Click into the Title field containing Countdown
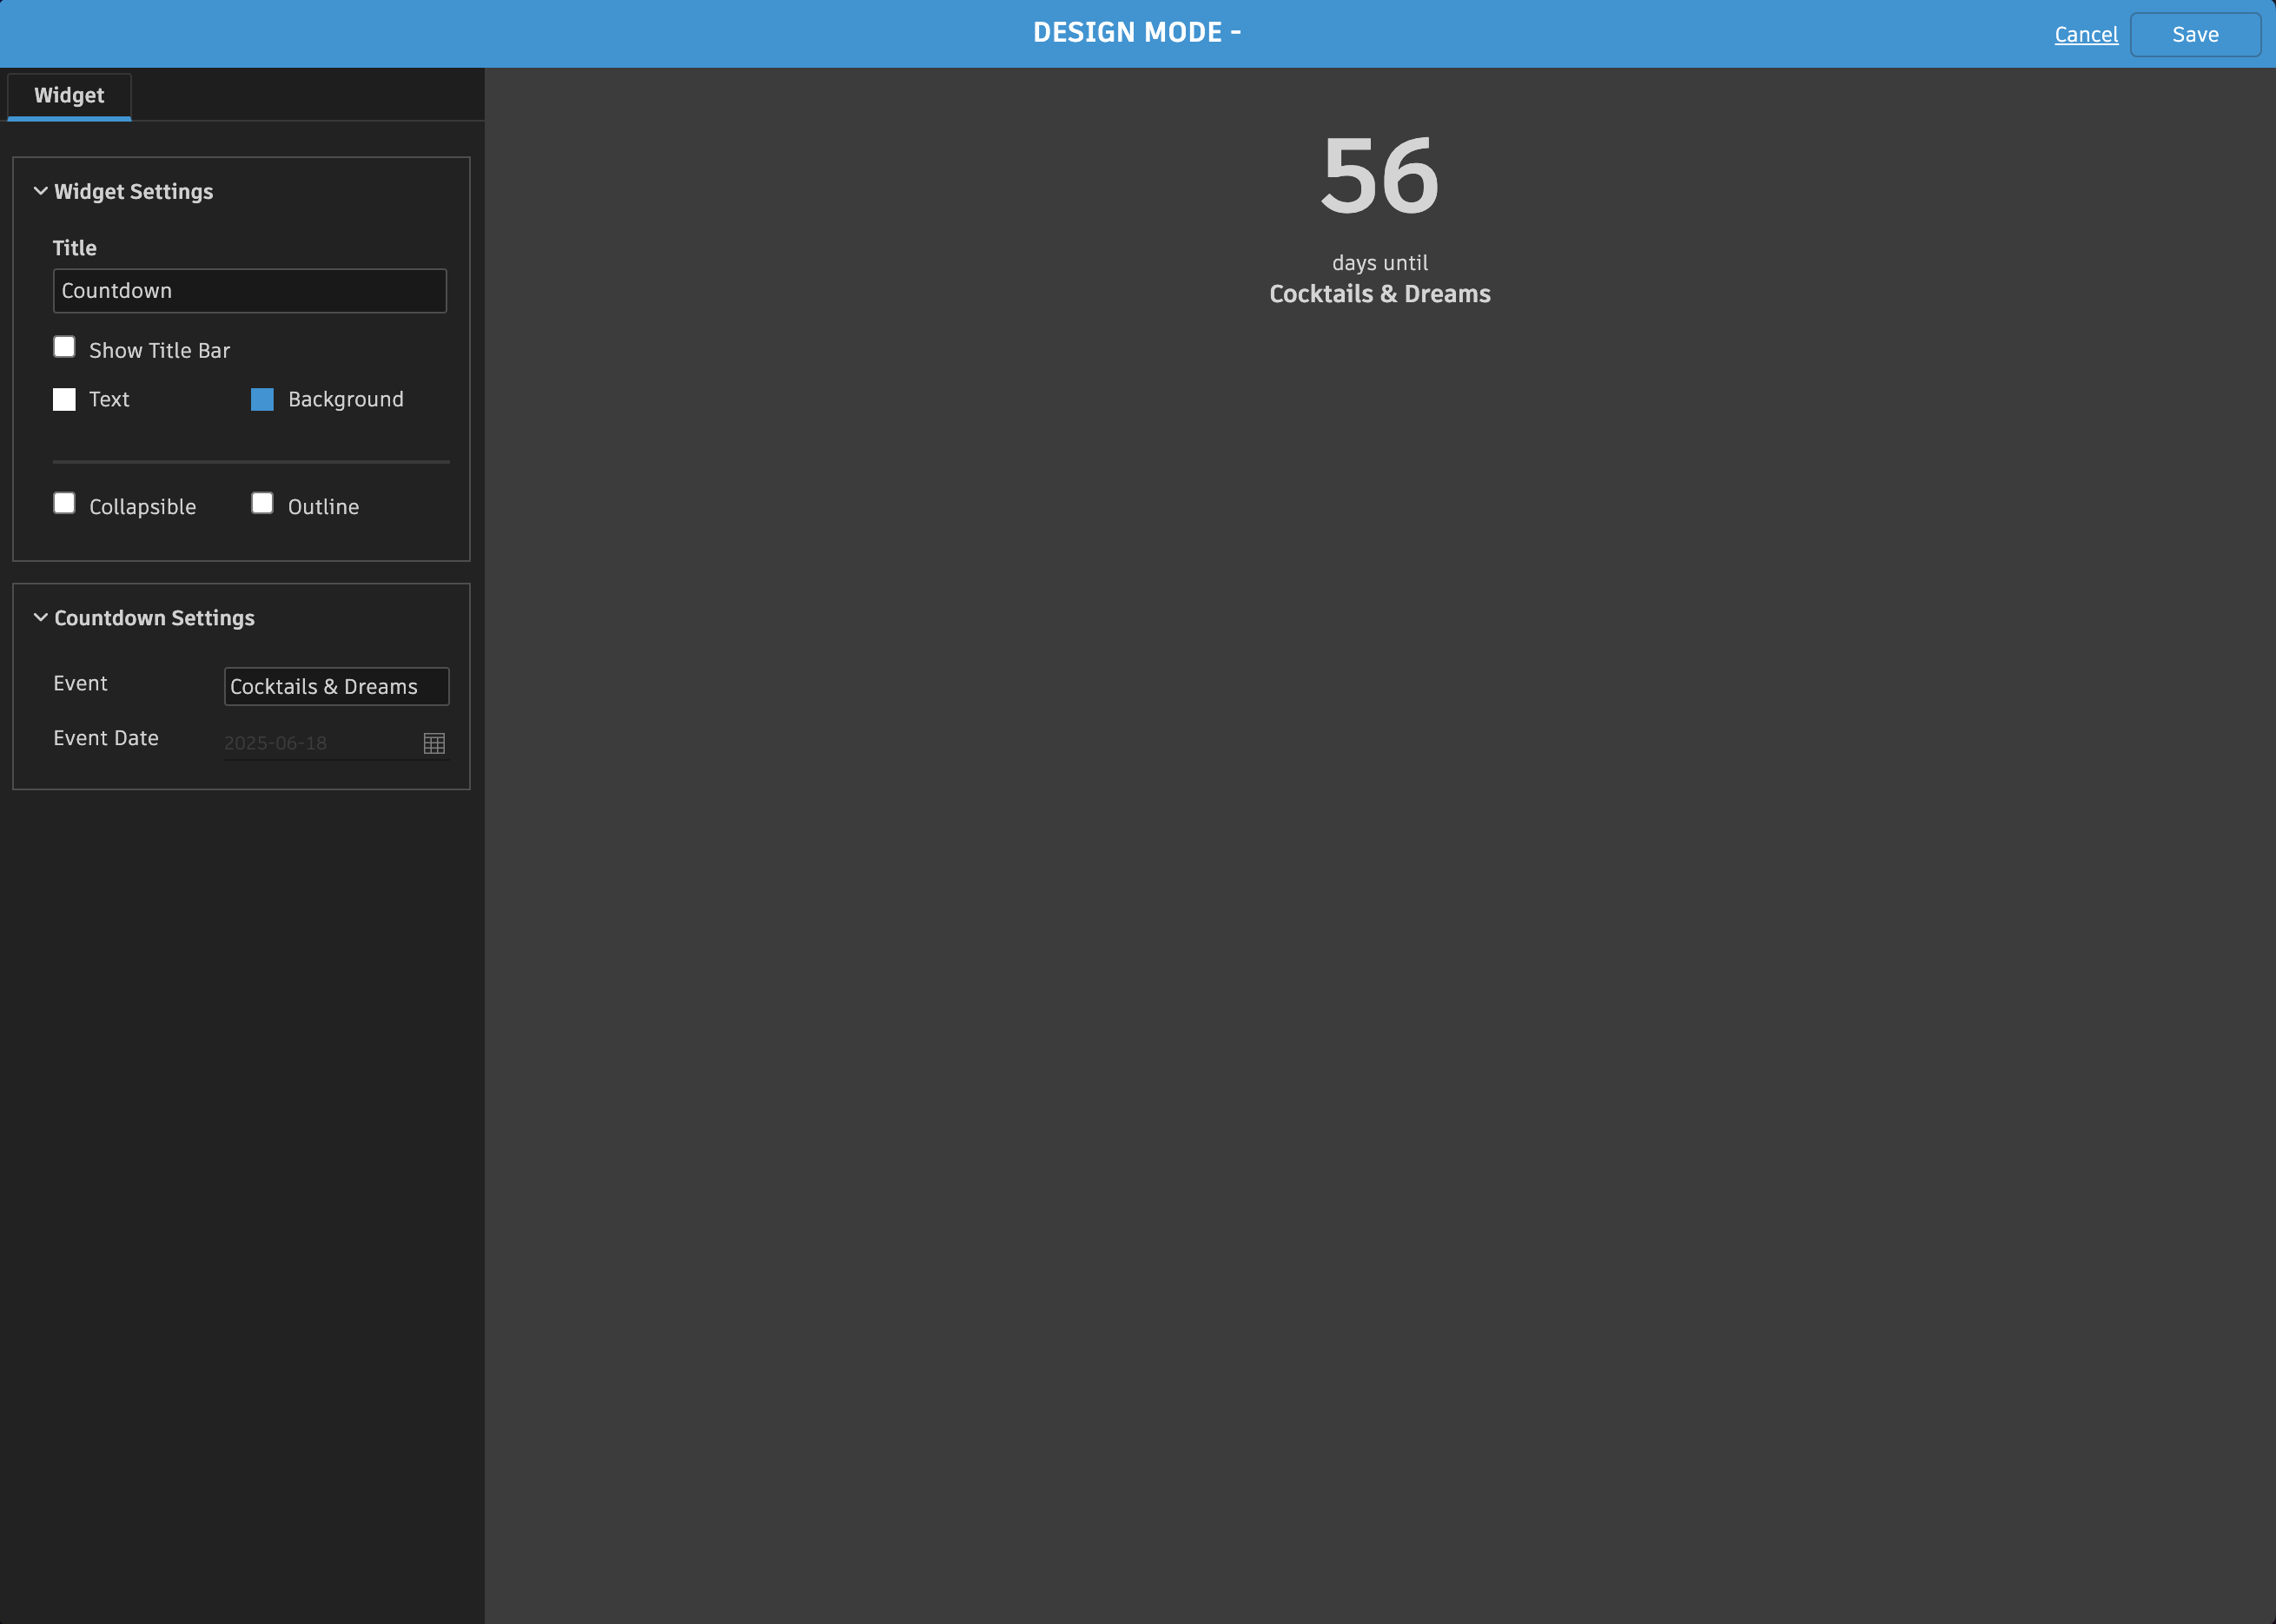Viewport: 2276px width, 1624px height. point(249,291)
